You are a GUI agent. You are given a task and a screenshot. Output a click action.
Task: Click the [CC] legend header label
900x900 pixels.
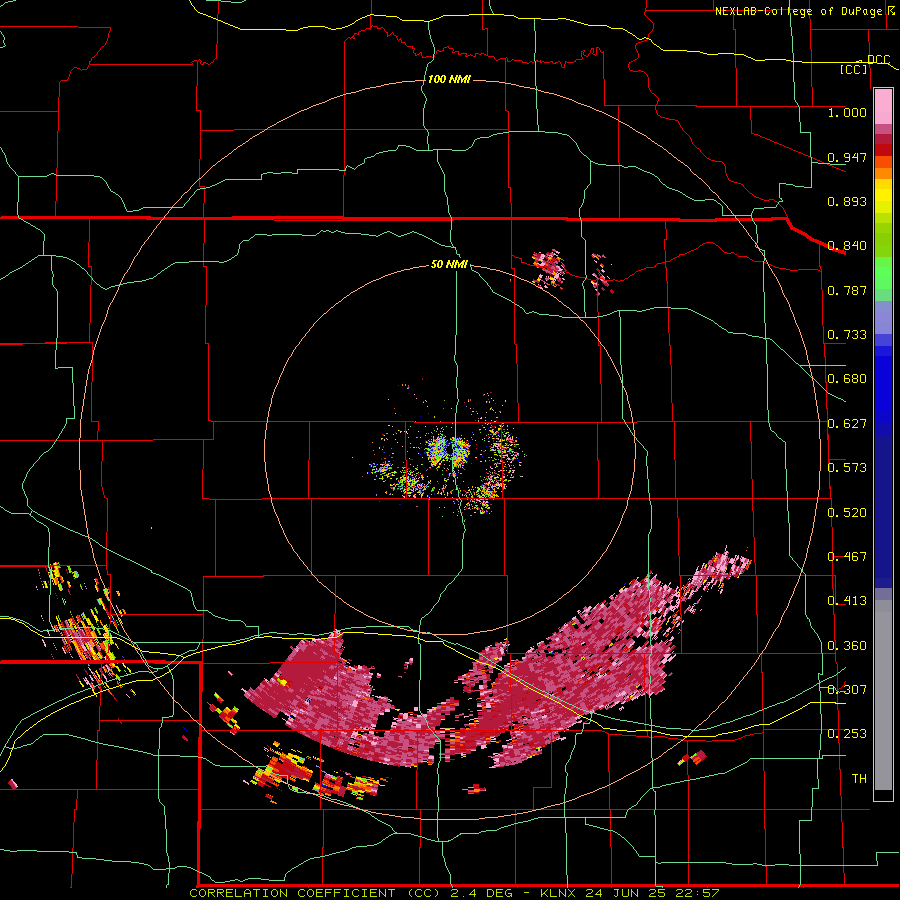(x=853, y=69)
